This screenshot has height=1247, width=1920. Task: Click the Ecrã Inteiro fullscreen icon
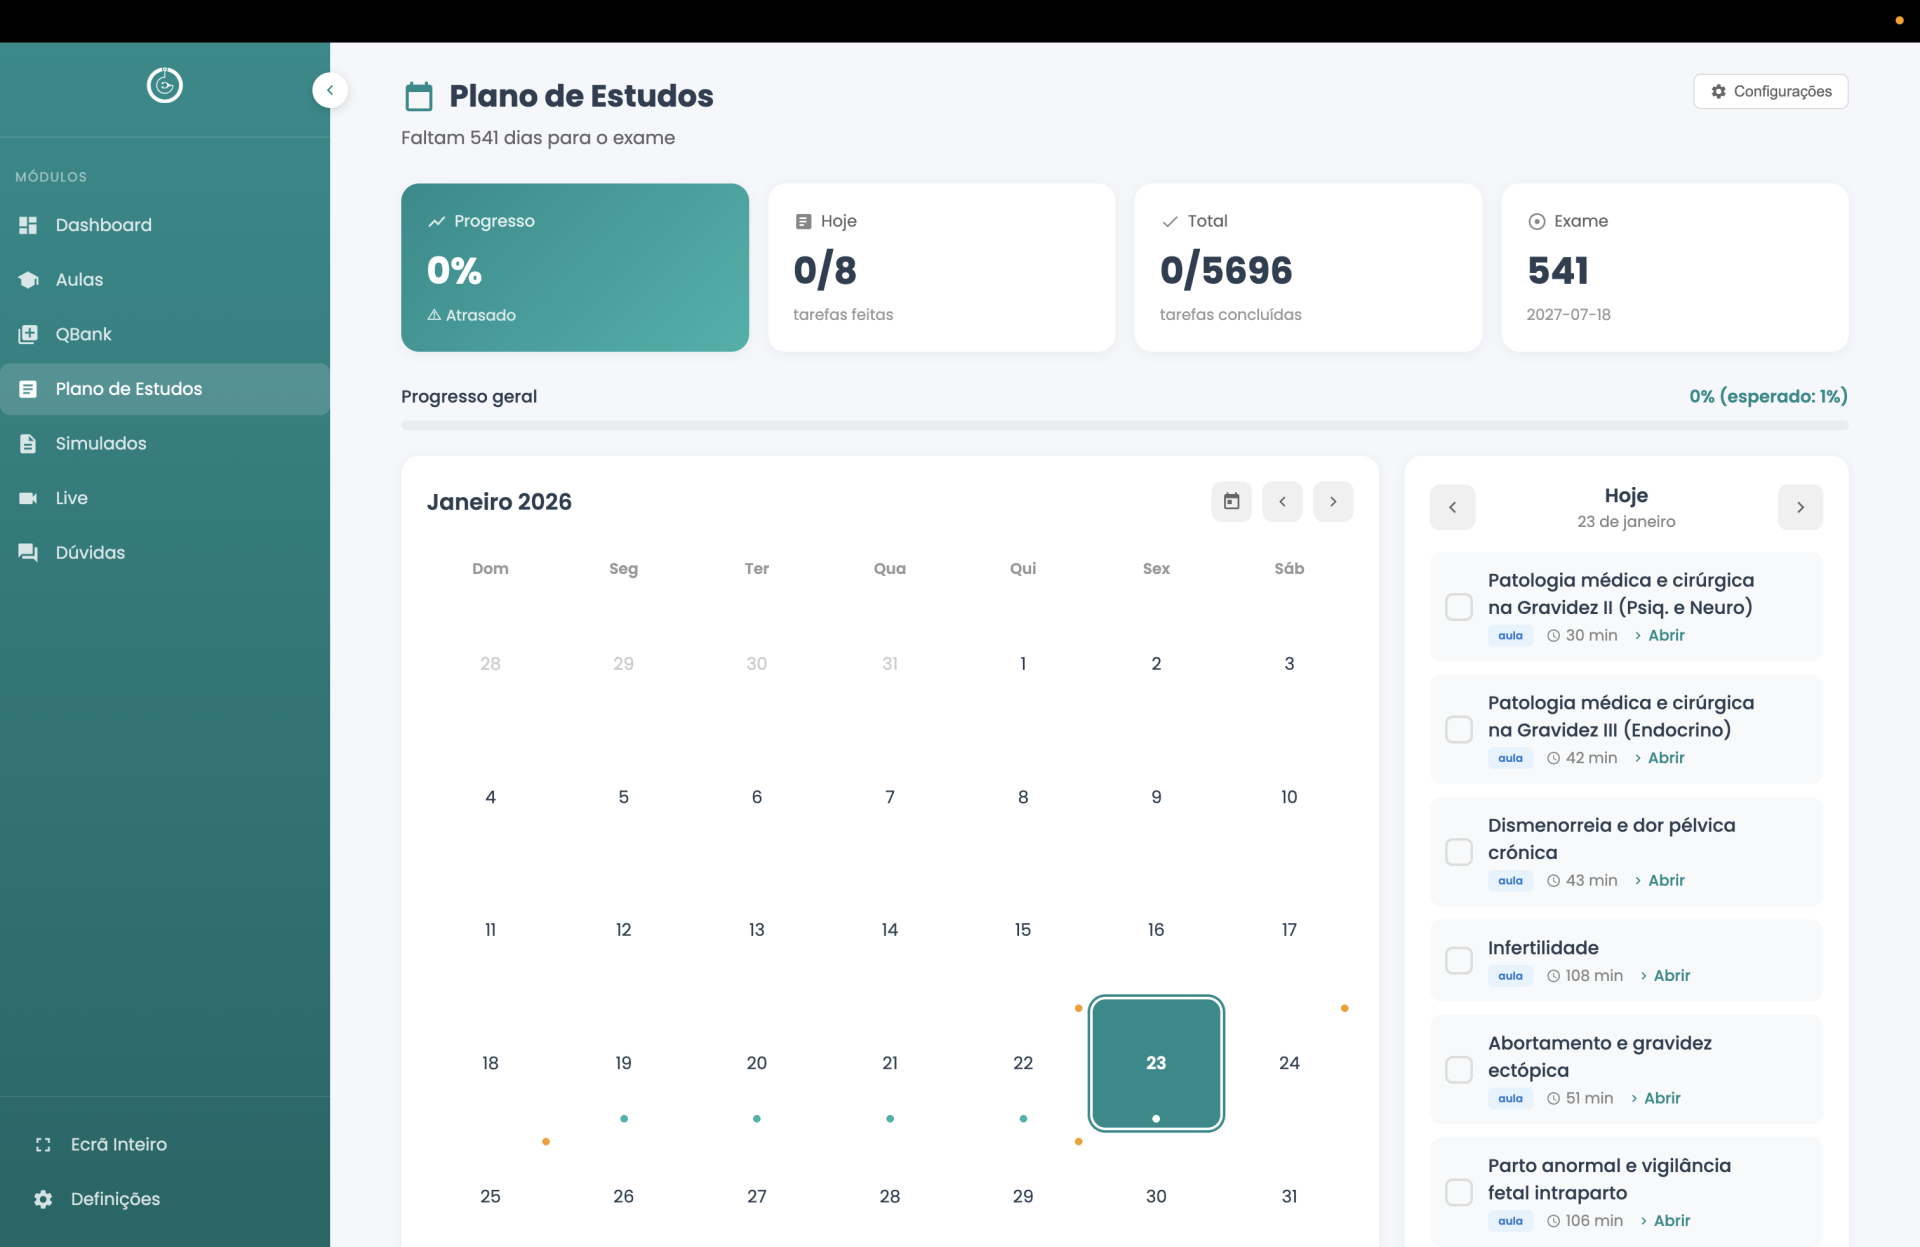pos(43,1144)
